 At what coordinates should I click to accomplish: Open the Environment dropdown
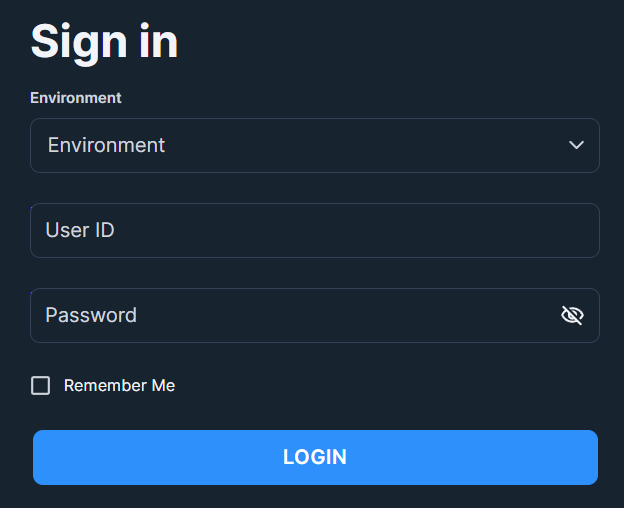point(315,145)
